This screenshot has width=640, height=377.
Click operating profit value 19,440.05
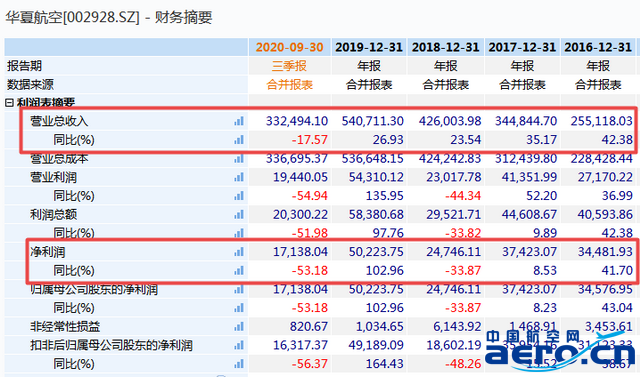[x=300, y=177]
